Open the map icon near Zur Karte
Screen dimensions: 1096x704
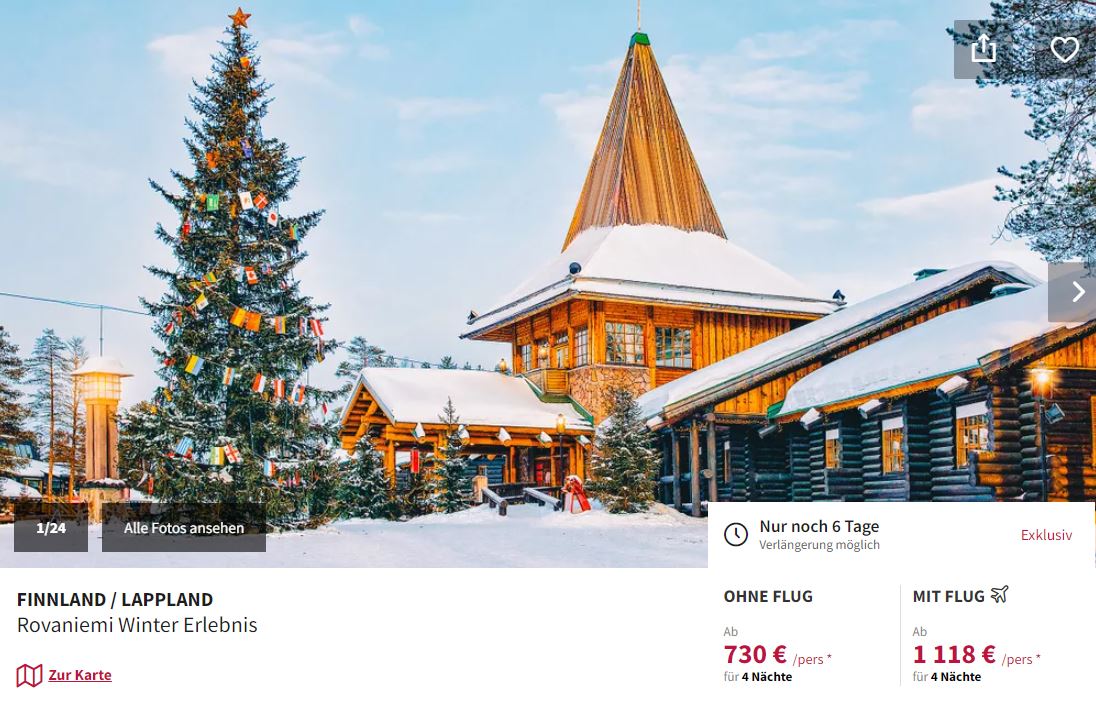(x=29, y=675)
